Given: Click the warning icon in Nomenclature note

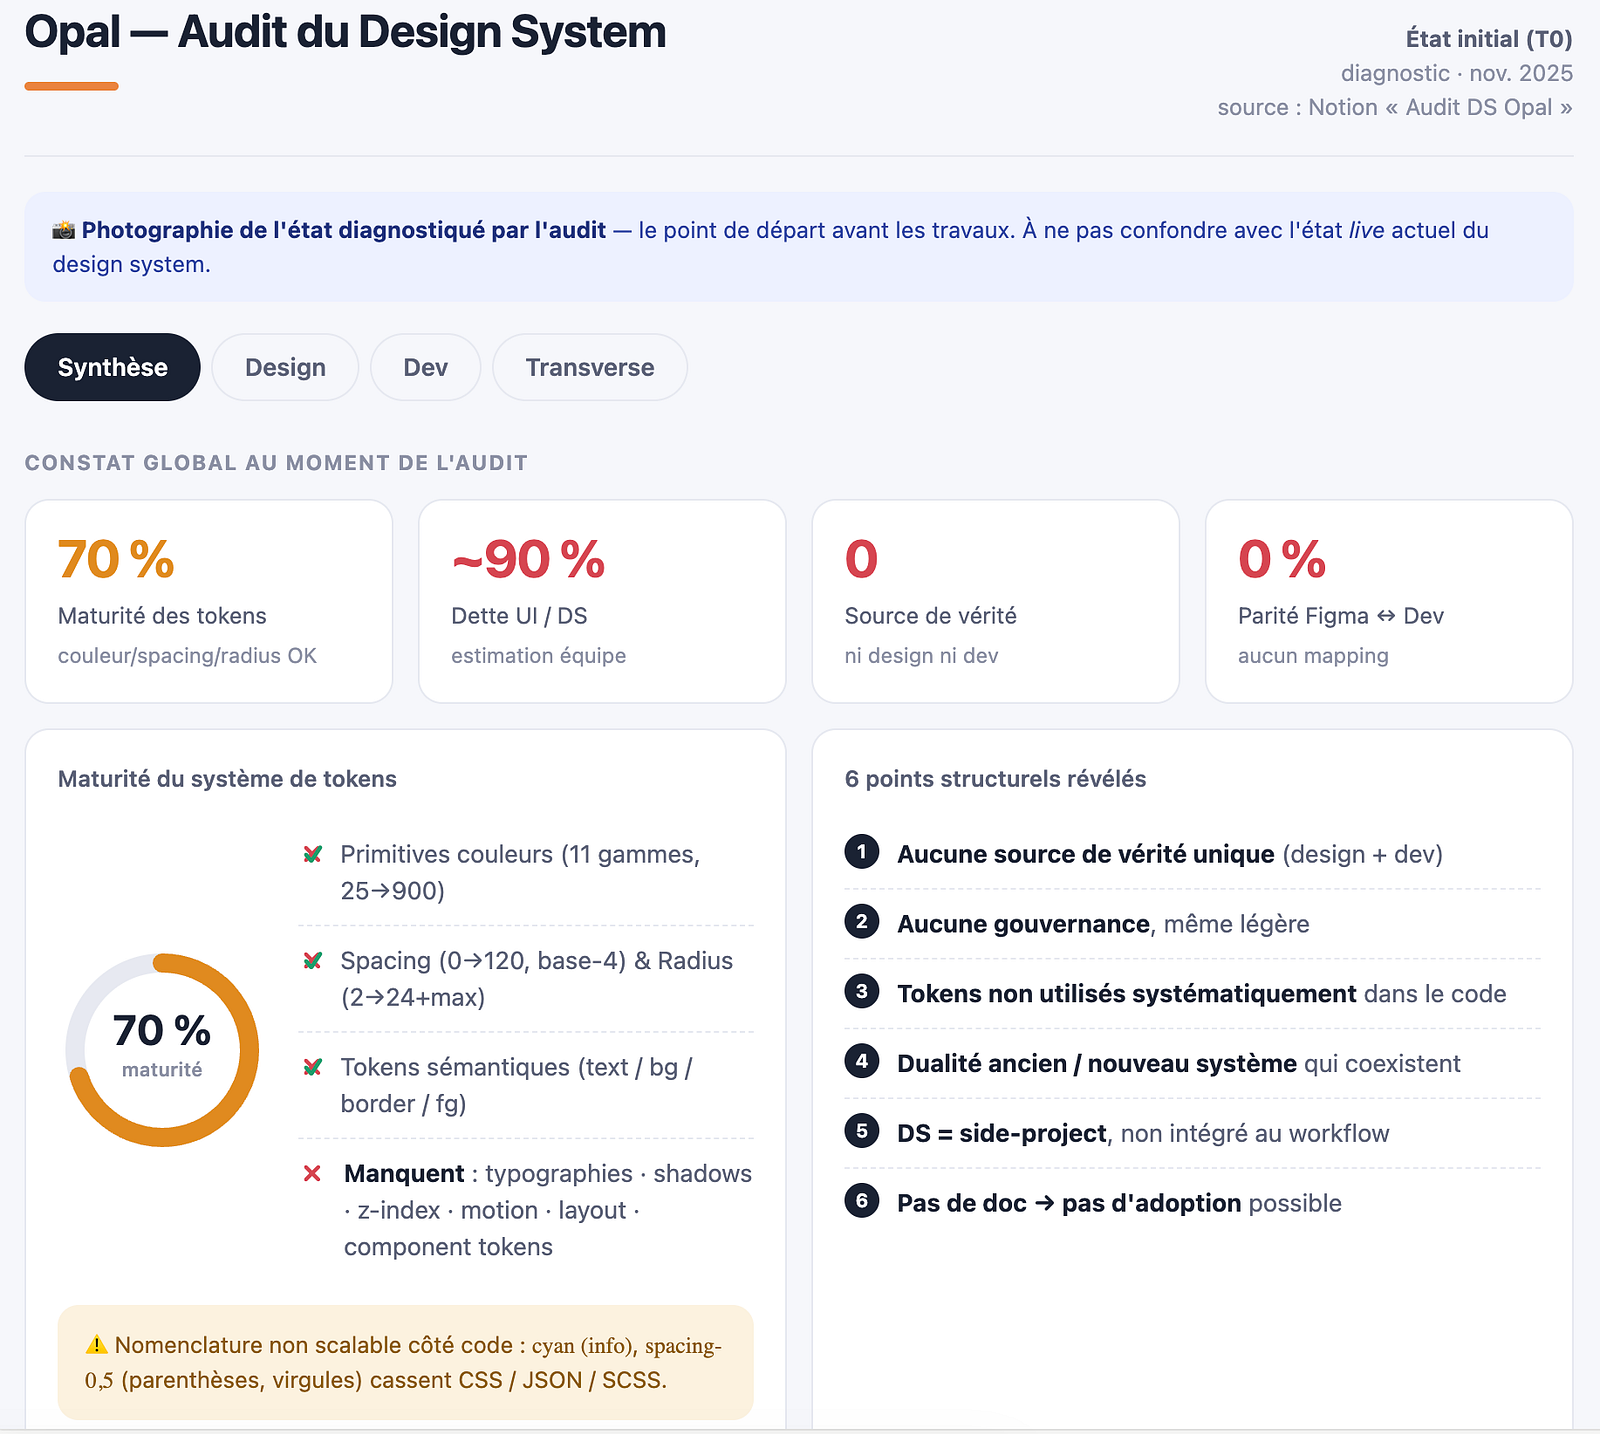Looking at the screenshot, I should click(x=96, y=1345).
